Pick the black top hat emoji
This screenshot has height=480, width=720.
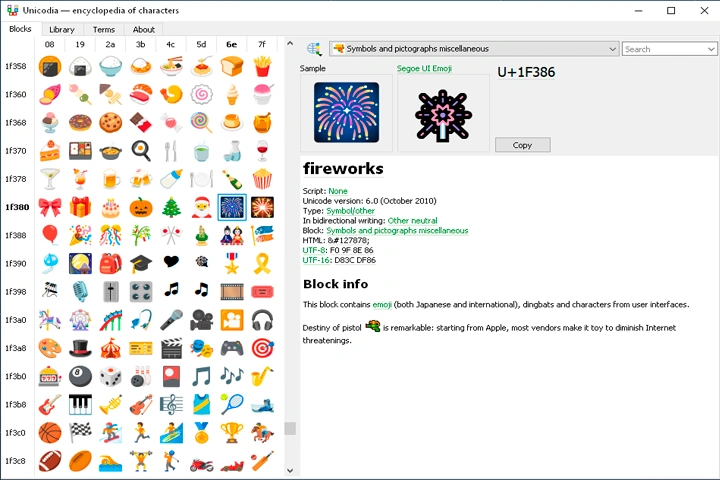pos(80,348)
